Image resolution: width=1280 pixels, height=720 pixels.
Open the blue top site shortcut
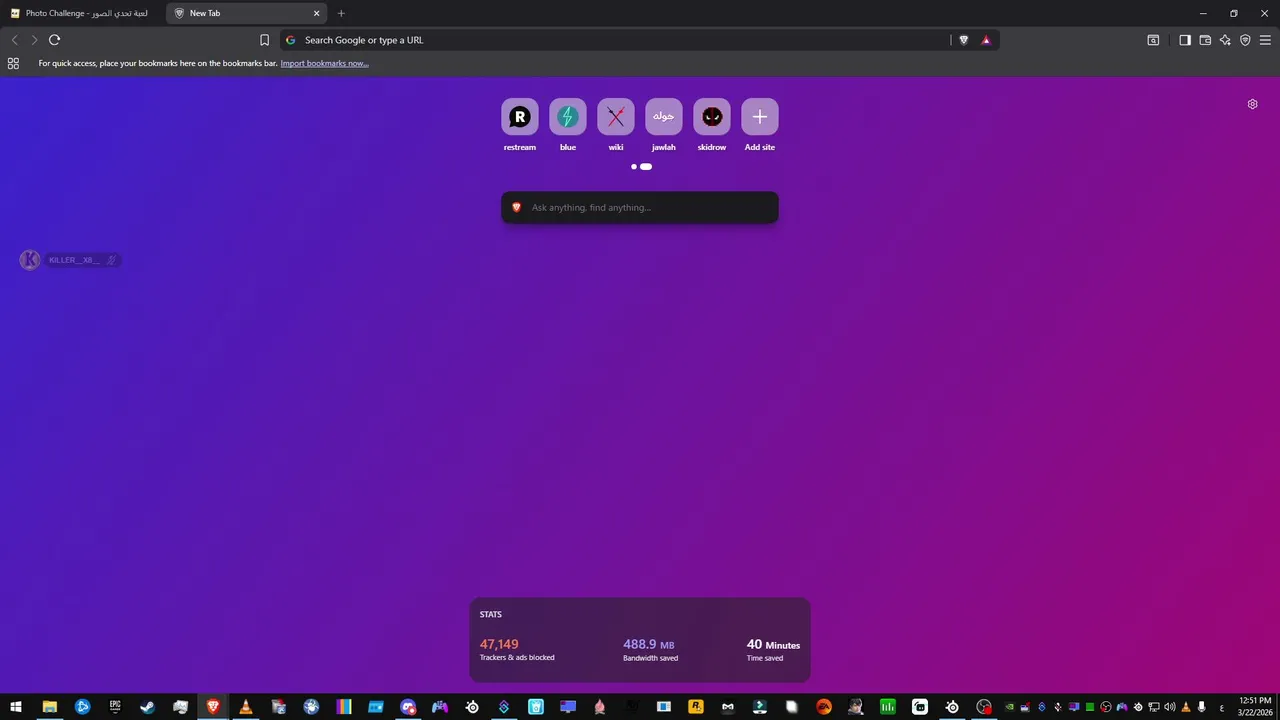(568, 125)
